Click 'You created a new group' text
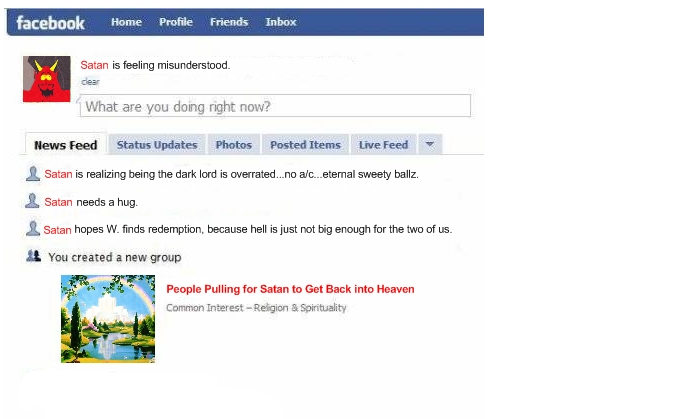The height and width of the screenshot is (419, 681). (115, 257)
